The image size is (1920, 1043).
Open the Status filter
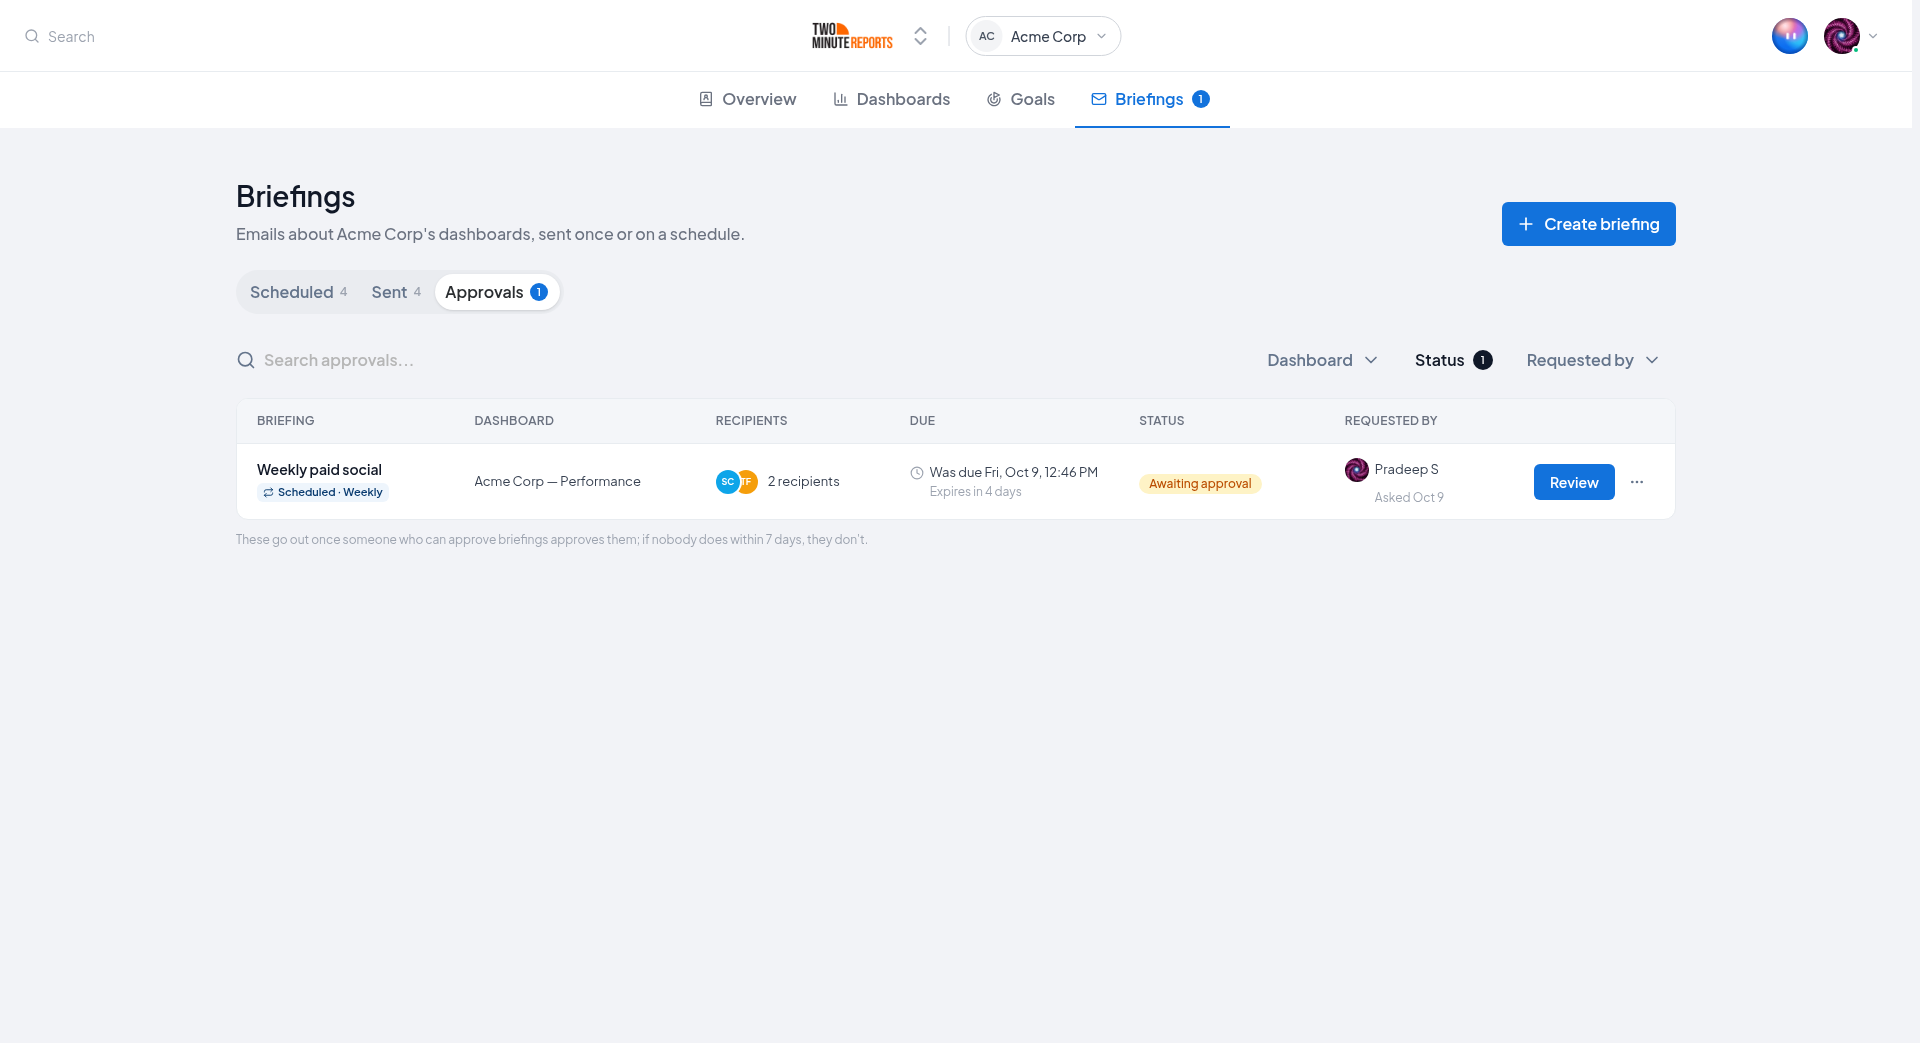coord(1453,360)
